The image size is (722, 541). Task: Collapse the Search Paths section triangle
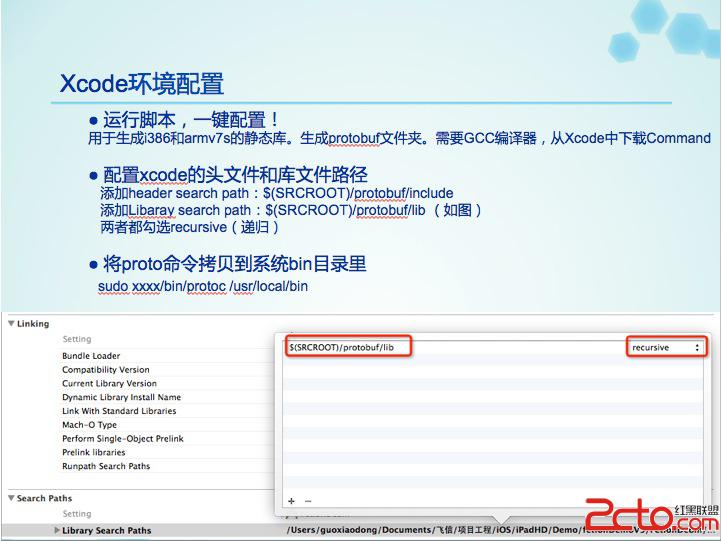click(11, 498)
